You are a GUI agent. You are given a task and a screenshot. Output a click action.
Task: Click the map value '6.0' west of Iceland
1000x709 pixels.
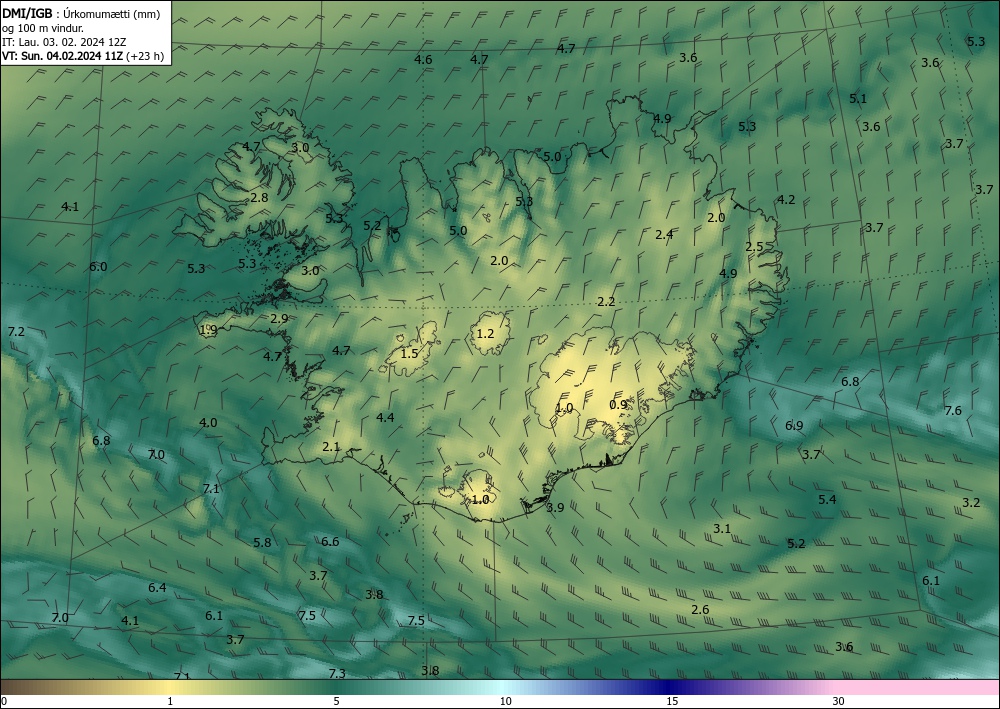coord(98,267)
